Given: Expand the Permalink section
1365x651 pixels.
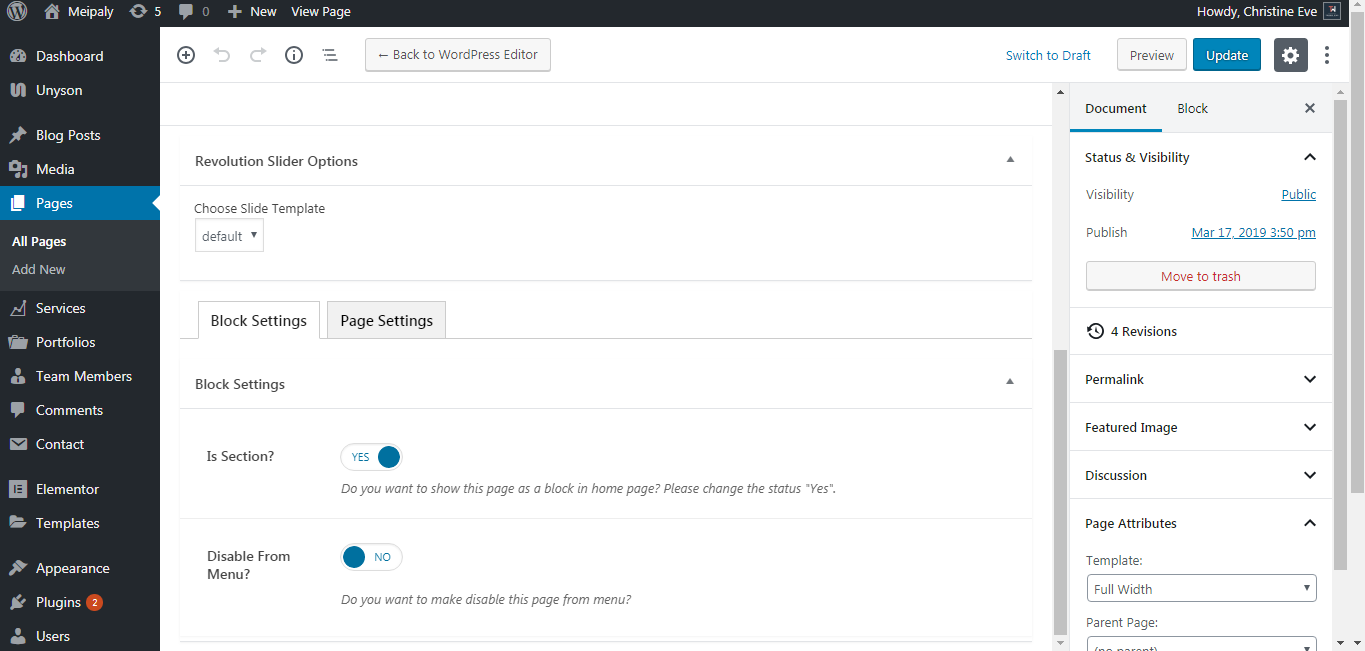Looking at the screenshot, I should tap(1310, 379).
